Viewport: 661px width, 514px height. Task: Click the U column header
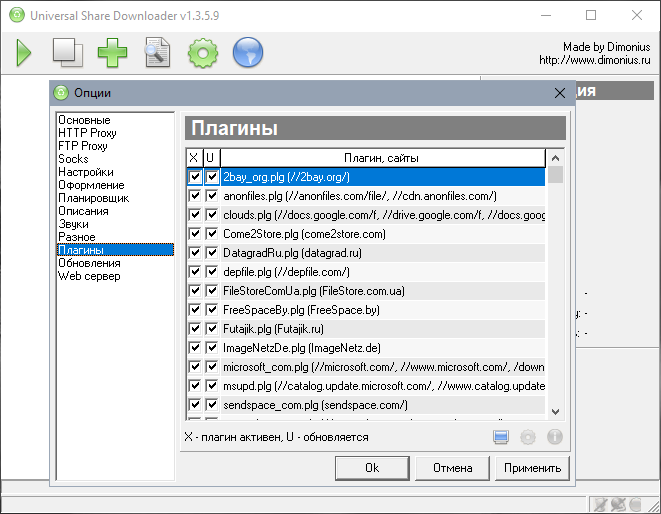[211, 158]
